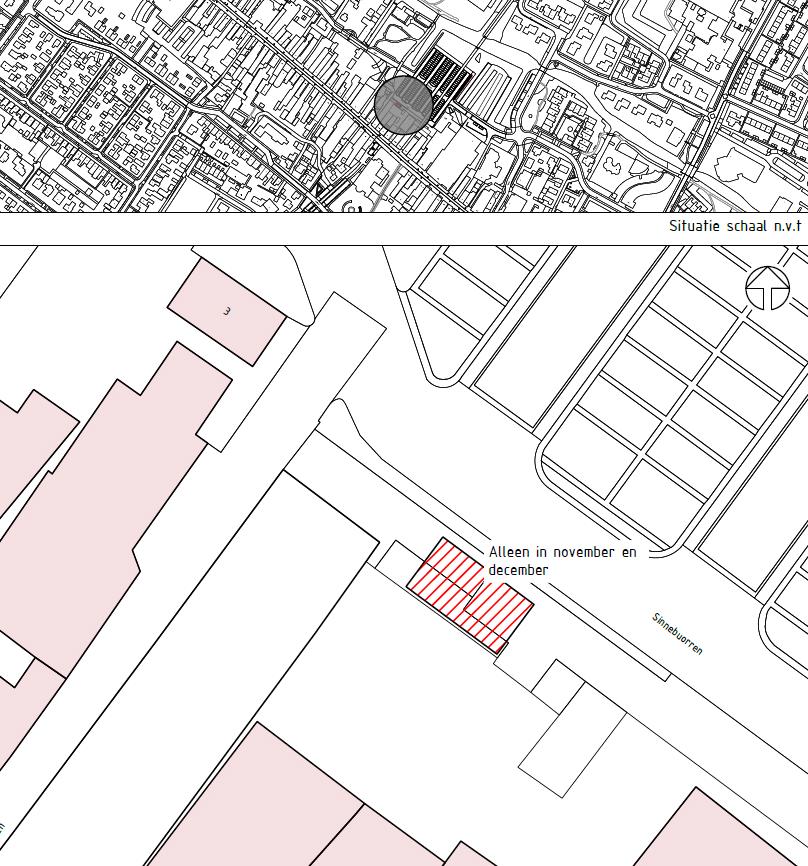Click the 'Situatie schaal n.v.t' caption

point(734,227)
